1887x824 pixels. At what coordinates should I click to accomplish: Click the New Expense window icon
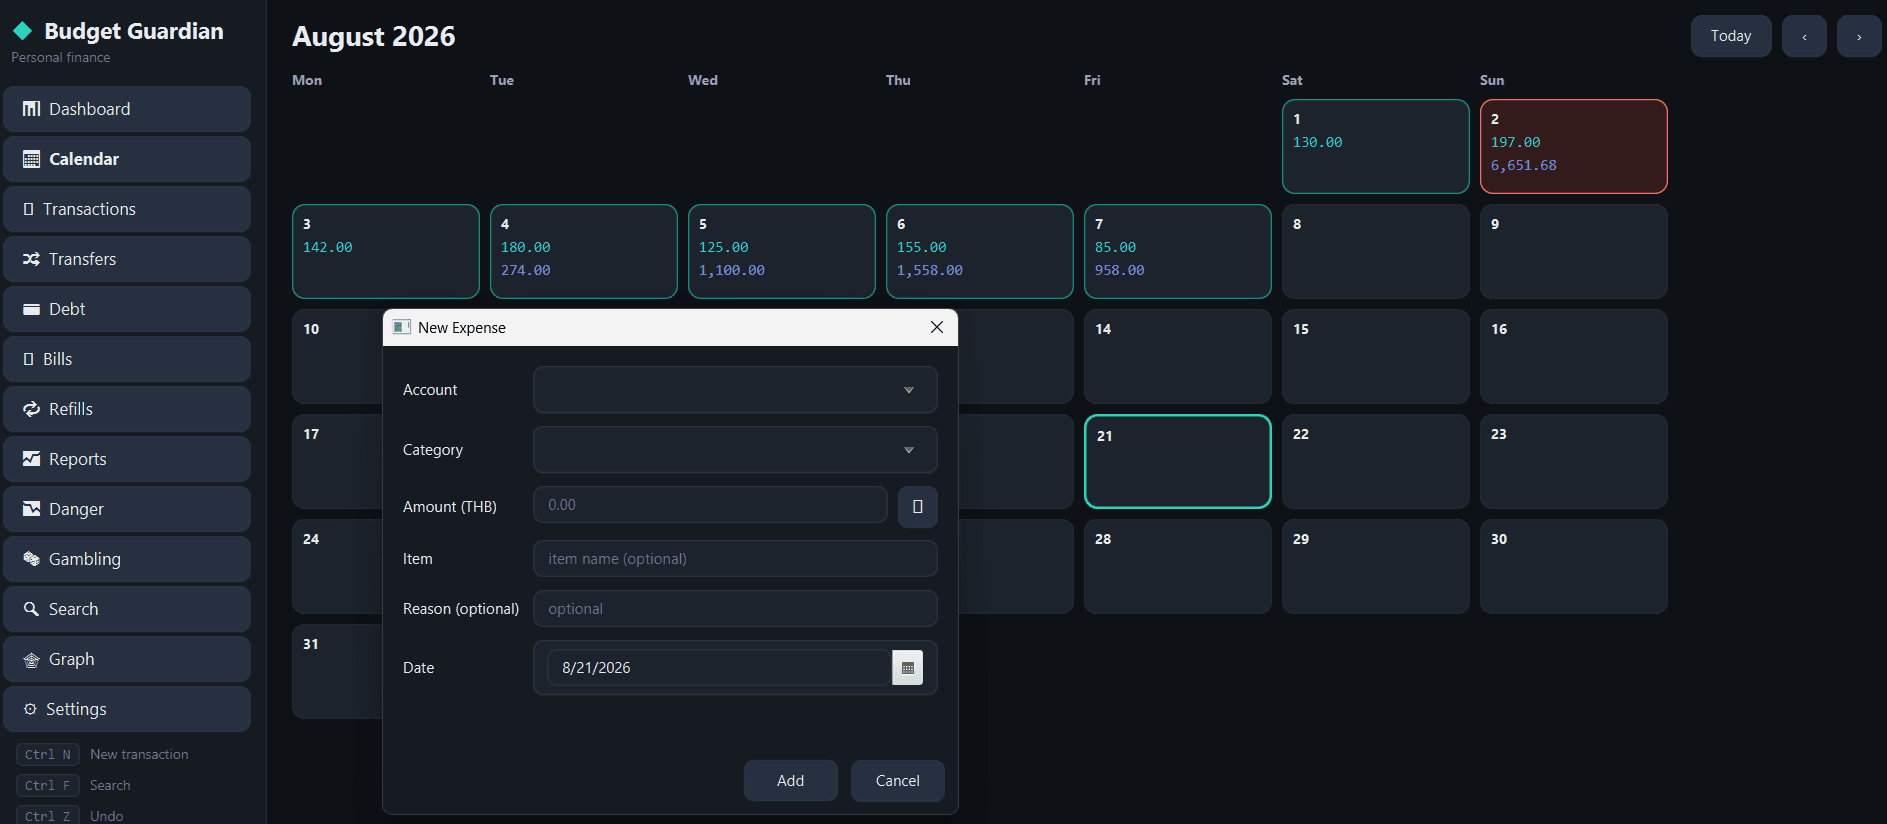(402, 327)
